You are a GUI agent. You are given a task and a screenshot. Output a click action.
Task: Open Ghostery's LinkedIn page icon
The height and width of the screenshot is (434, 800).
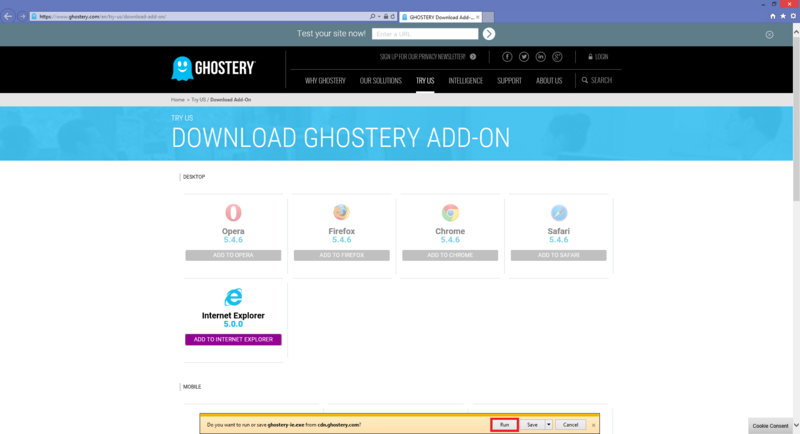[541, 57]
